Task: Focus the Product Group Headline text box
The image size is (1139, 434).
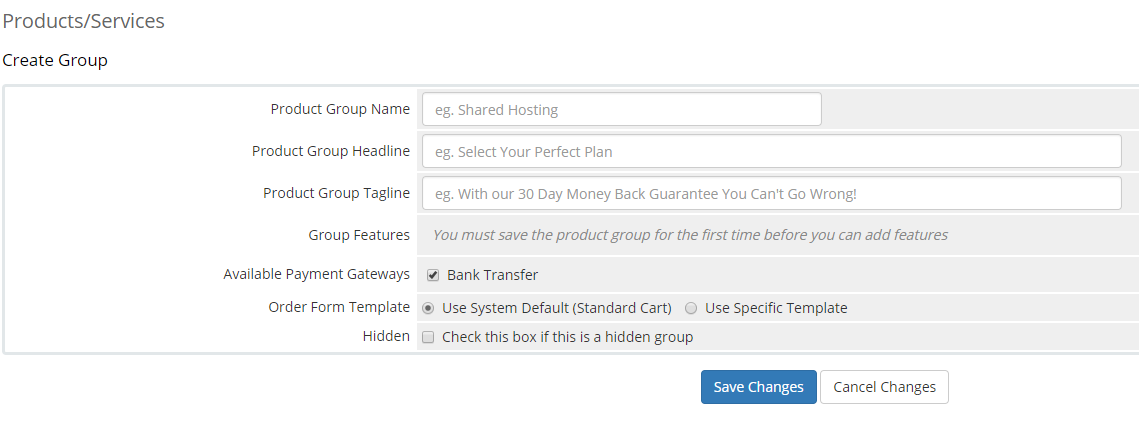Action: click(x=771, y=152)
